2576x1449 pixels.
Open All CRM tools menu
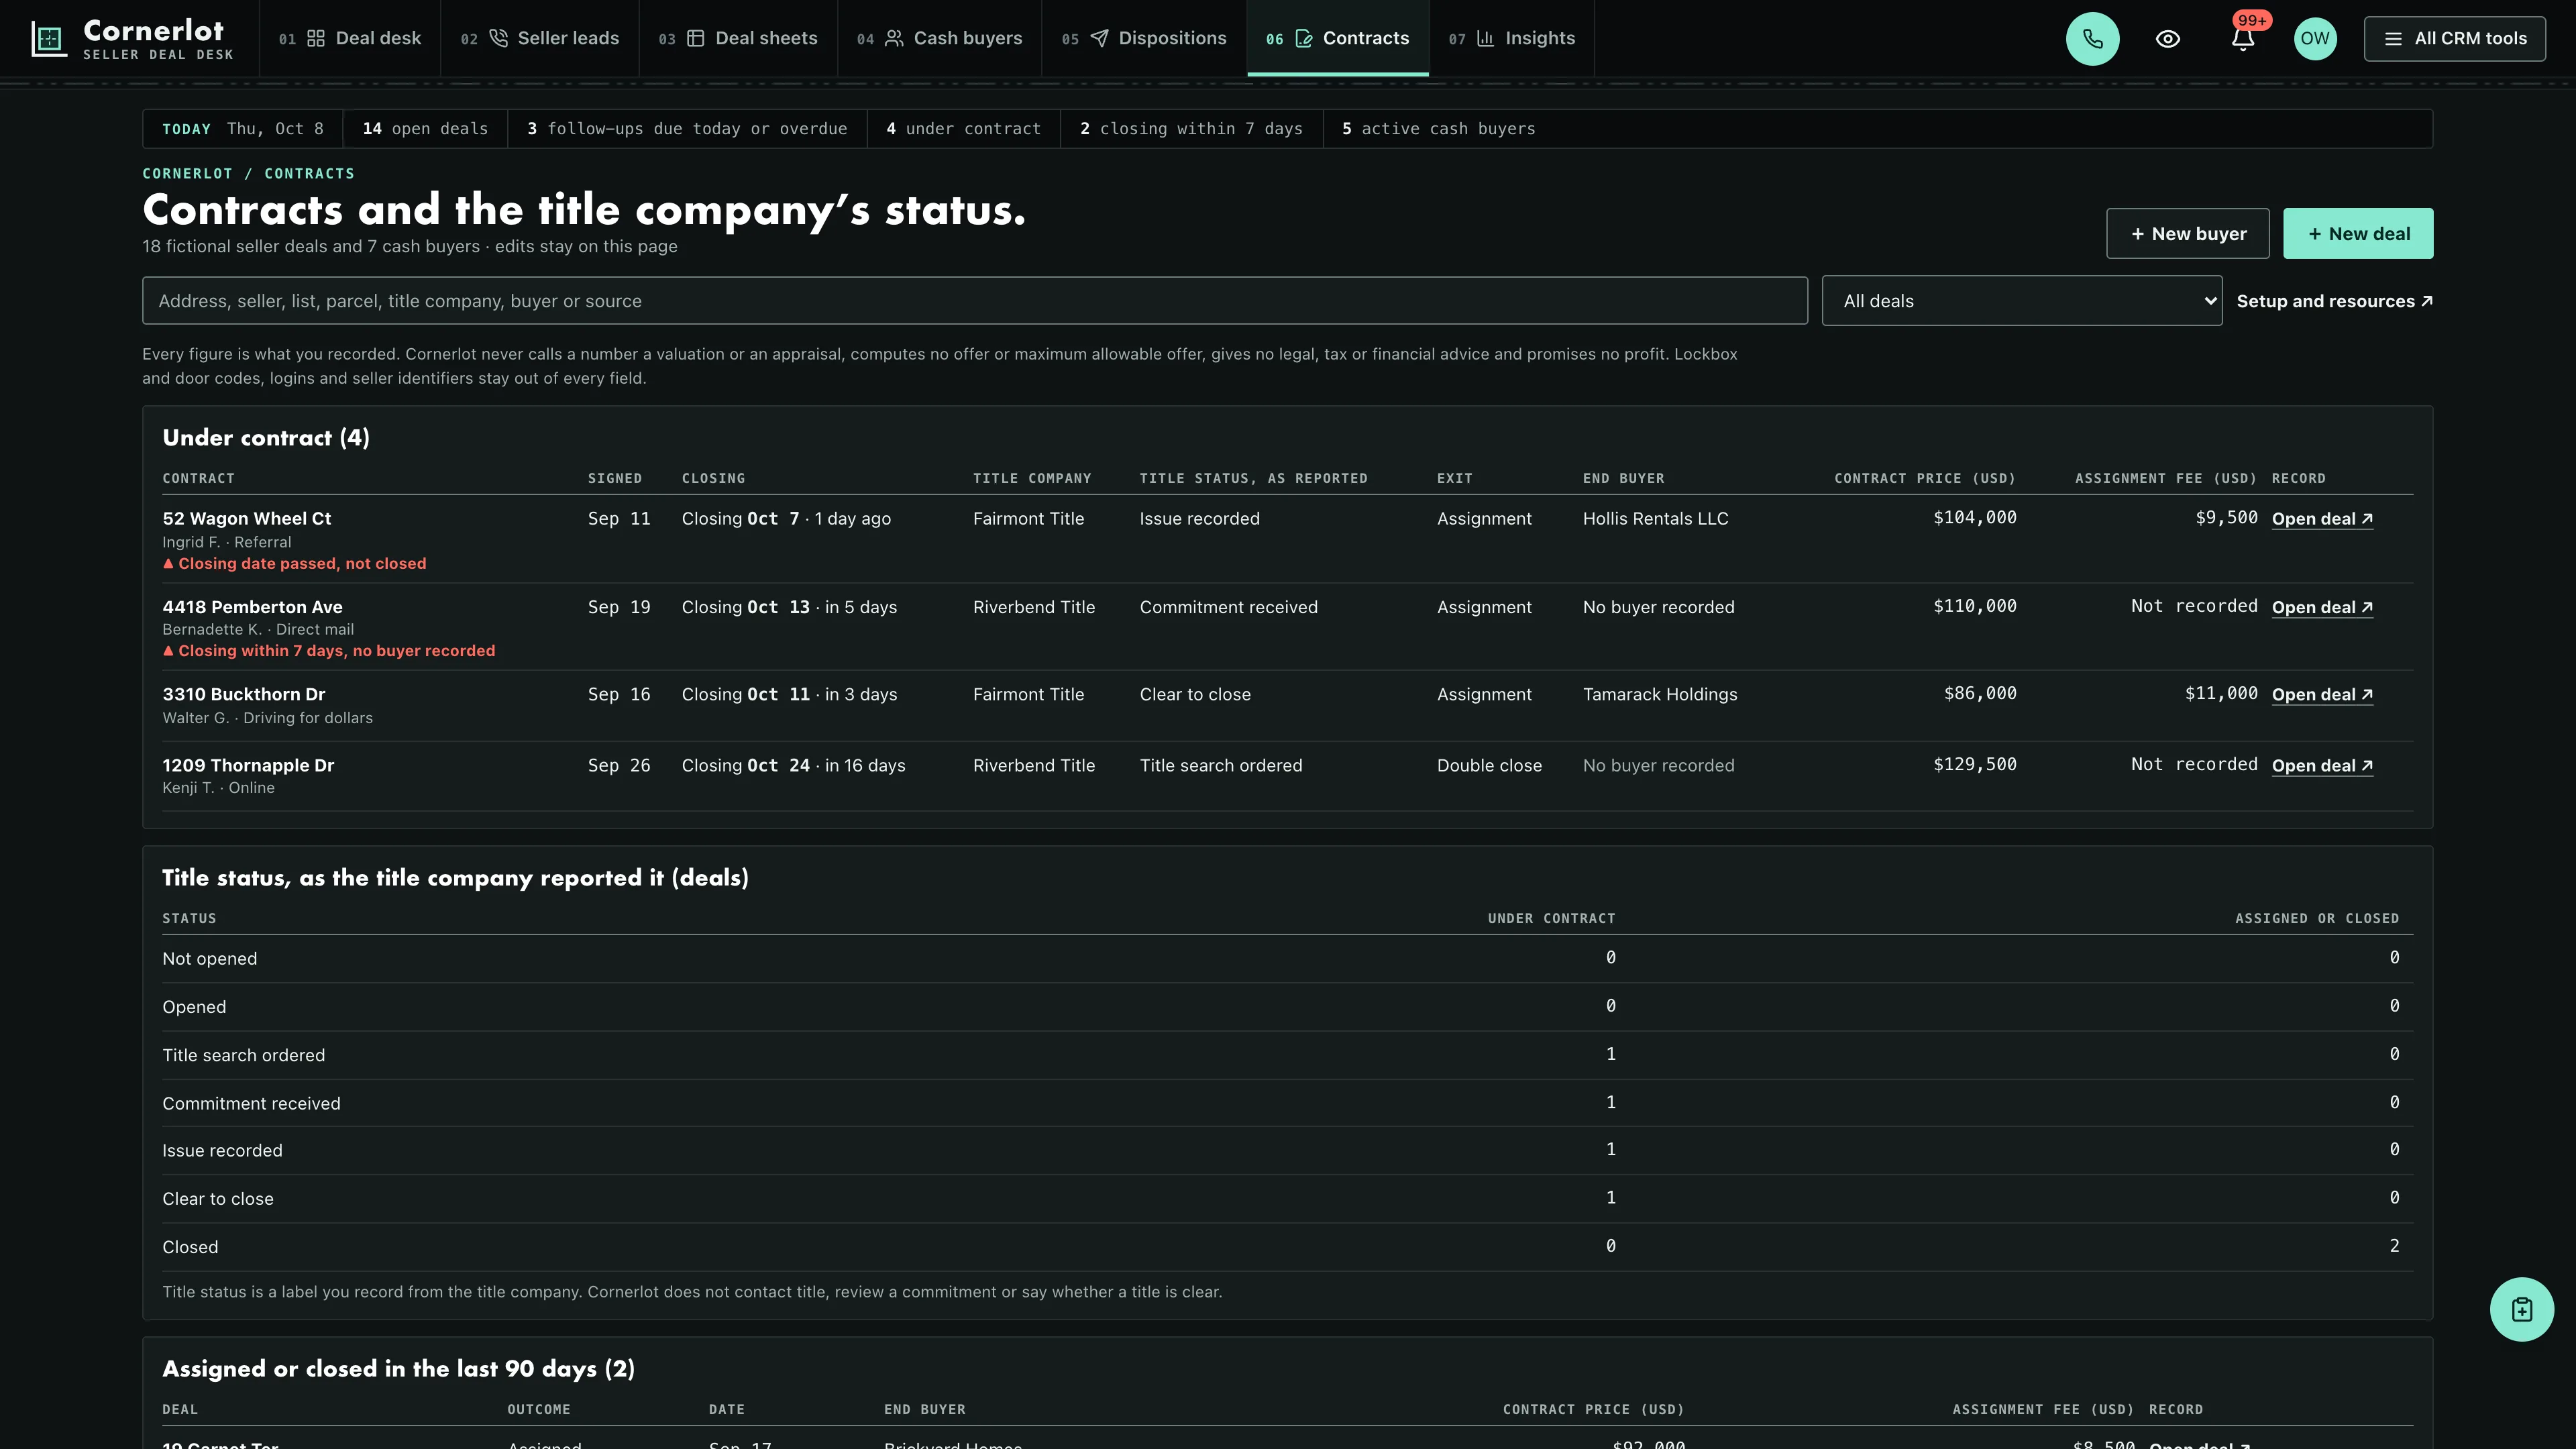(x=2455, y=39)
